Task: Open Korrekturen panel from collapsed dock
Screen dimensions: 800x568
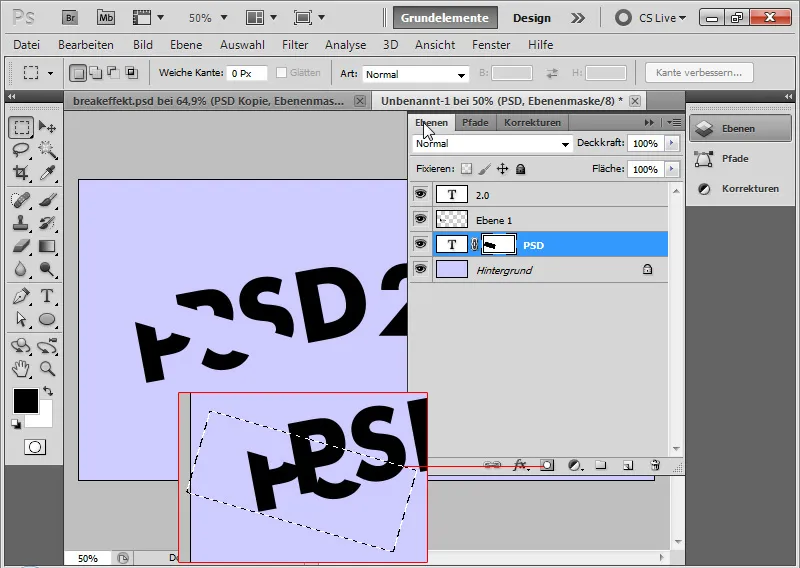Action: click(x=740, y=189)
